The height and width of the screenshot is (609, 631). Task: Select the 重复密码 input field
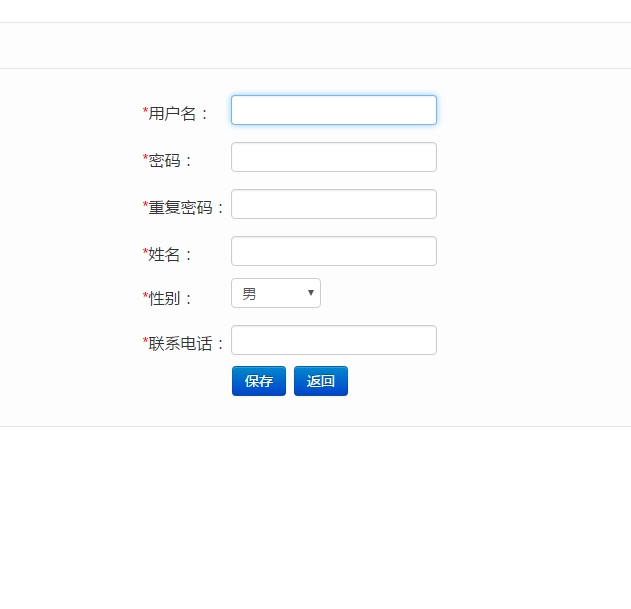(334, 204)
